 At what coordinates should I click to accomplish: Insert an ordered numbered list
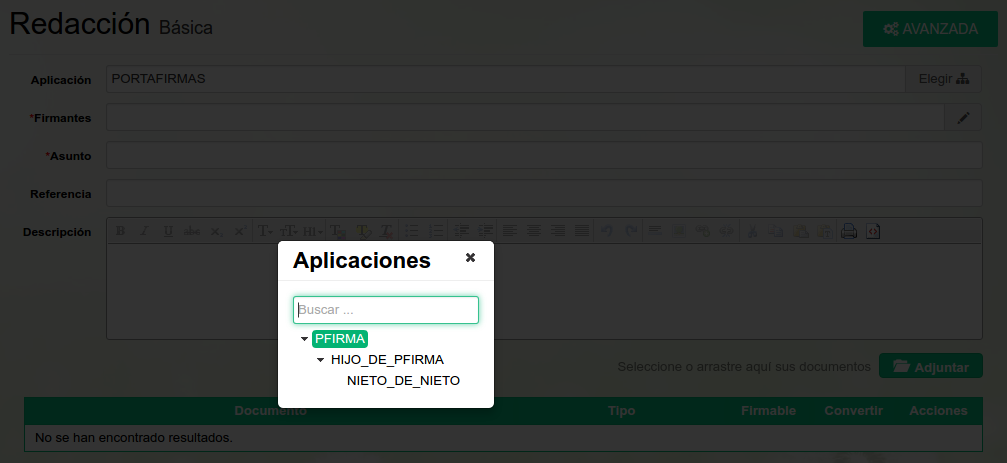[436, 231]
